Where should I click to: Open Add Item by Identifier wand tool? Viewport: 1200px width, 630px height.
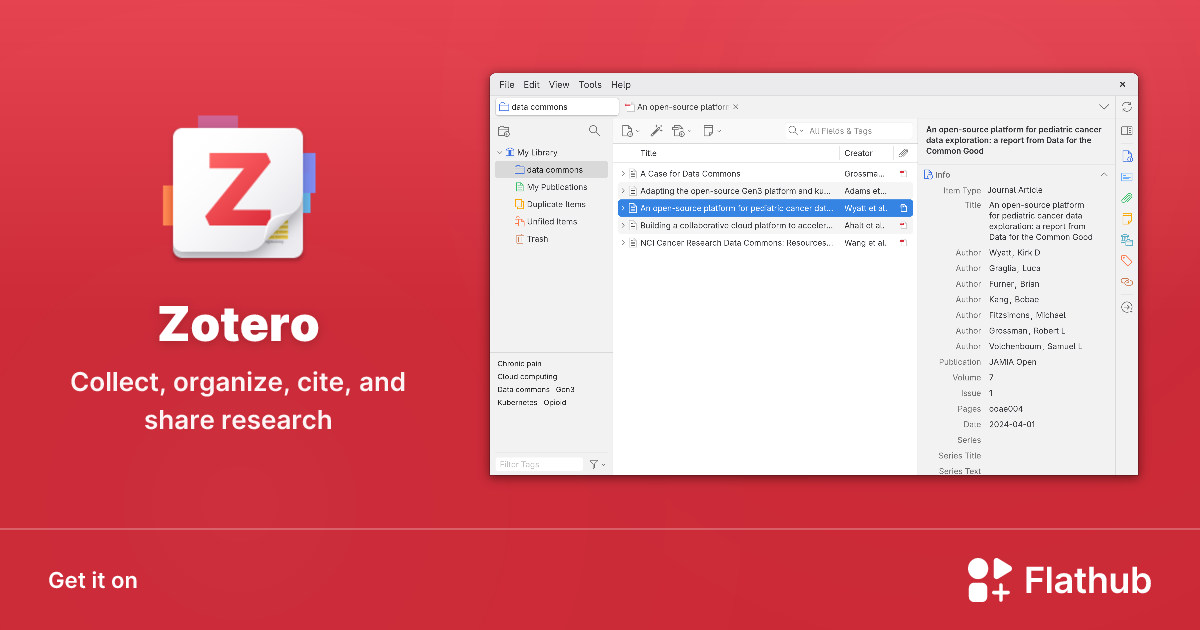click(x=657, y=131)
